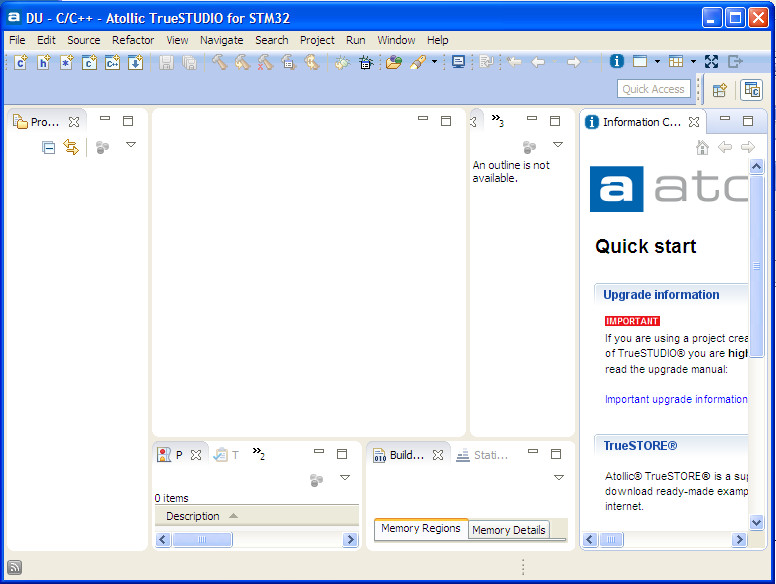Viewport: 776px width, 584px height.
Task: Open Outline view menu triangle
Action: tap(558, 145)
